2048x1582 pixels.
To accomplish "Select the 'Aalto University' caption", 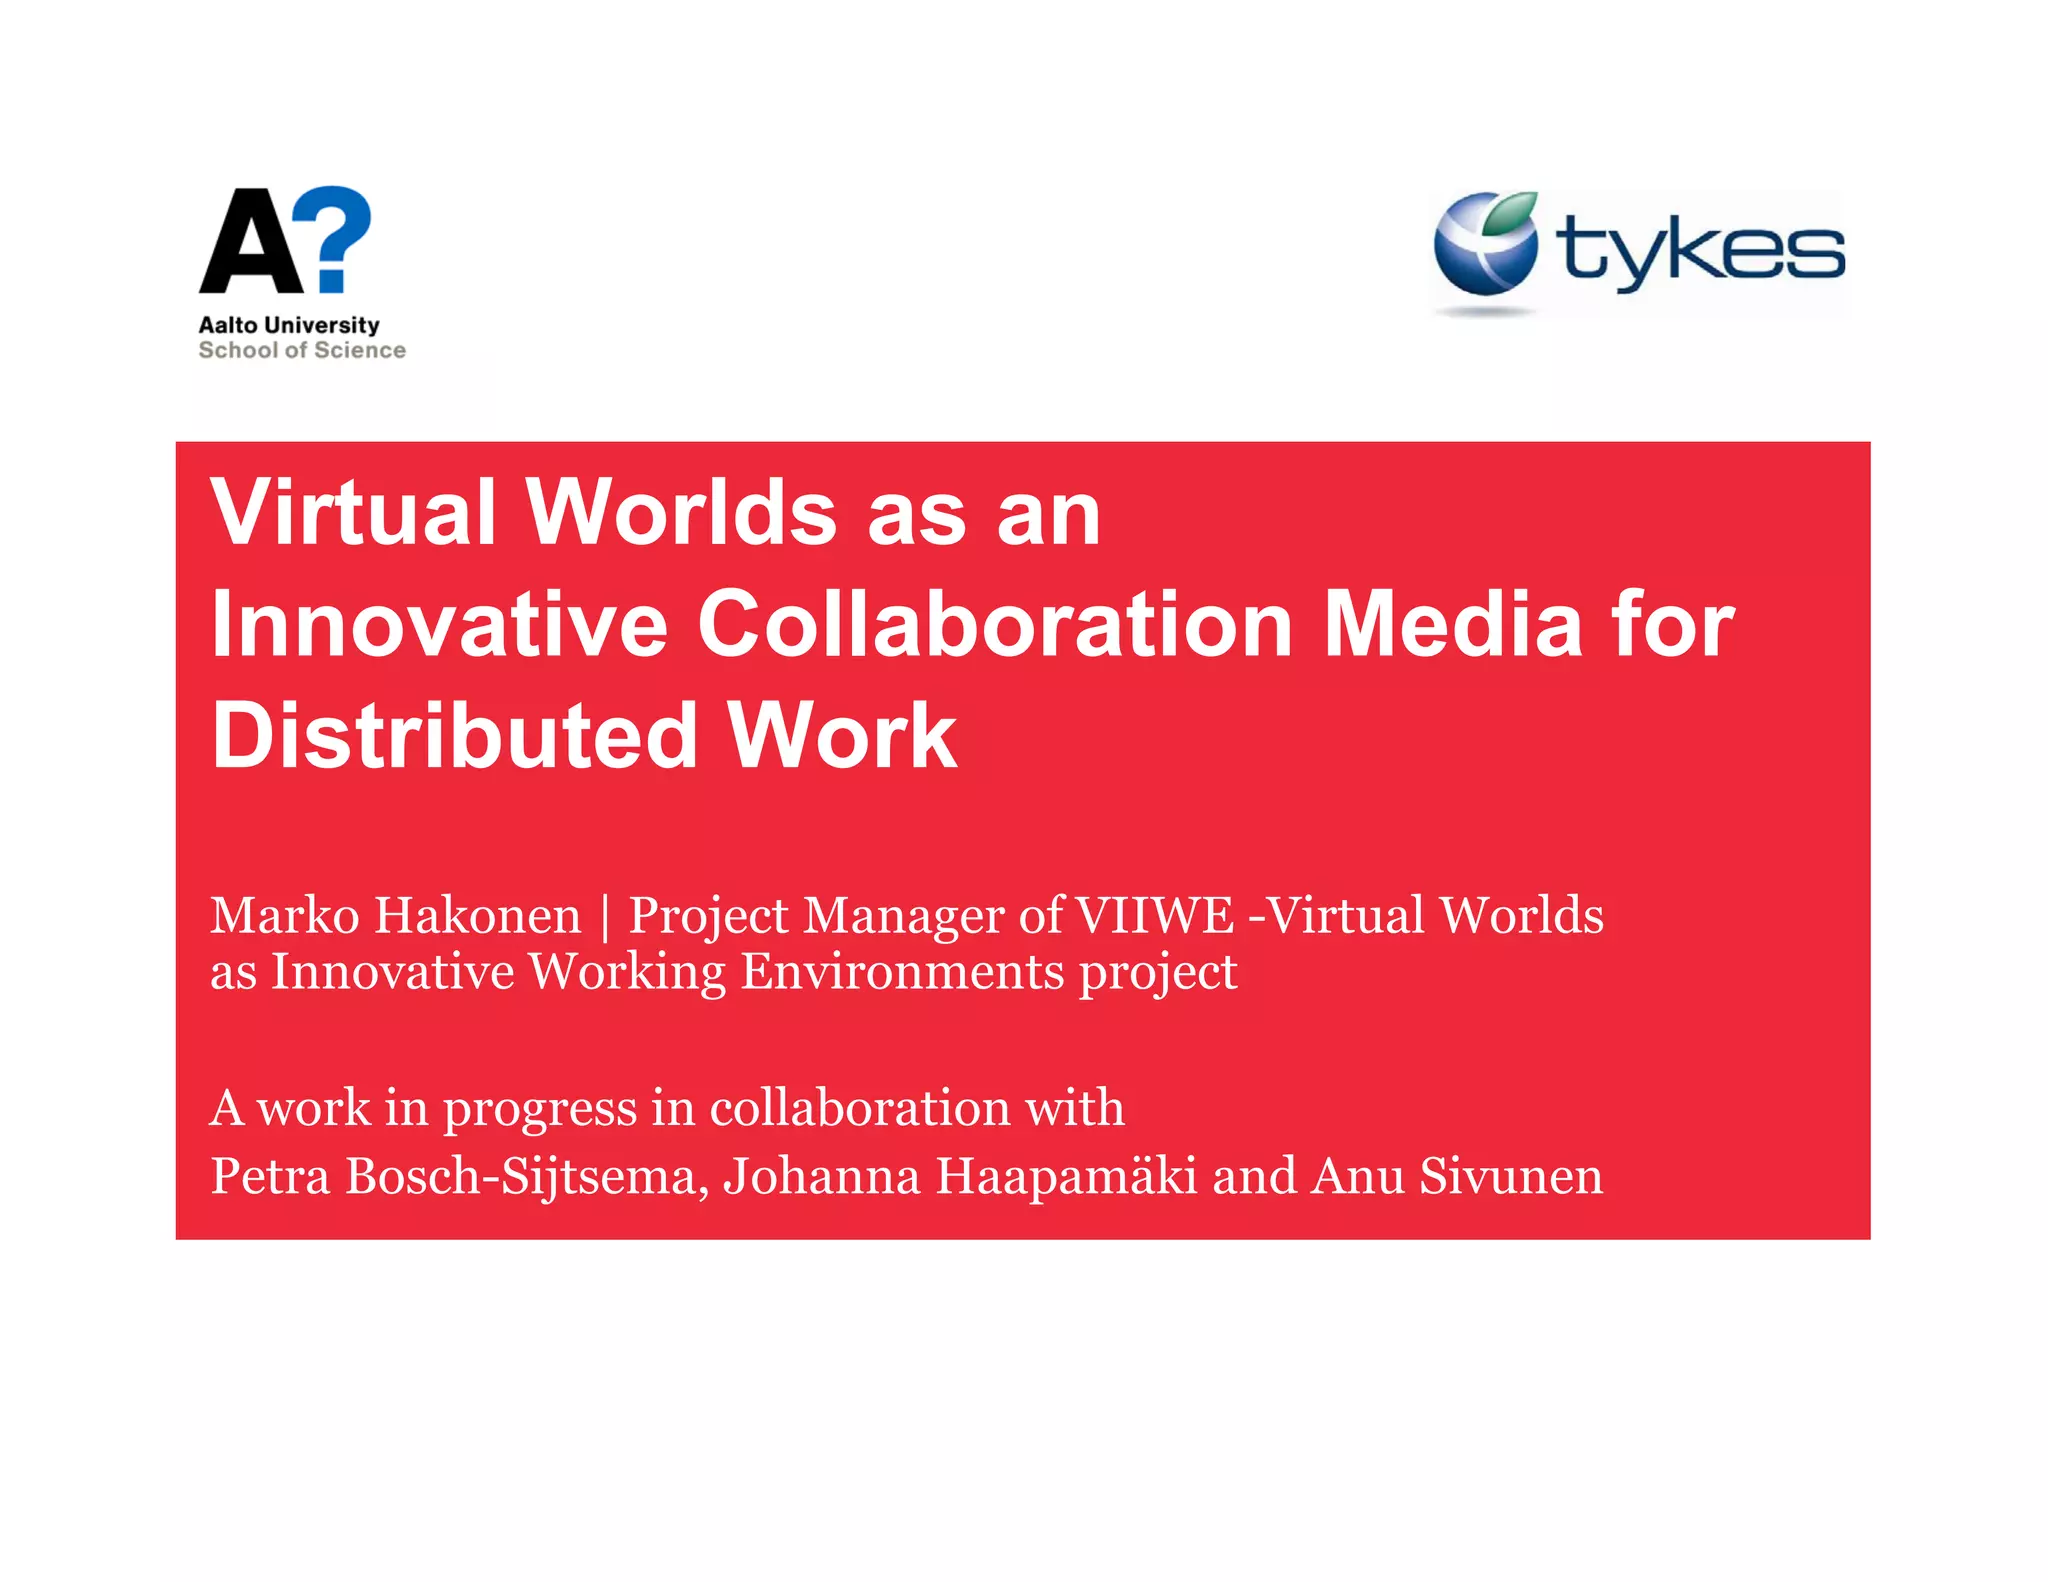I will 289,325.
